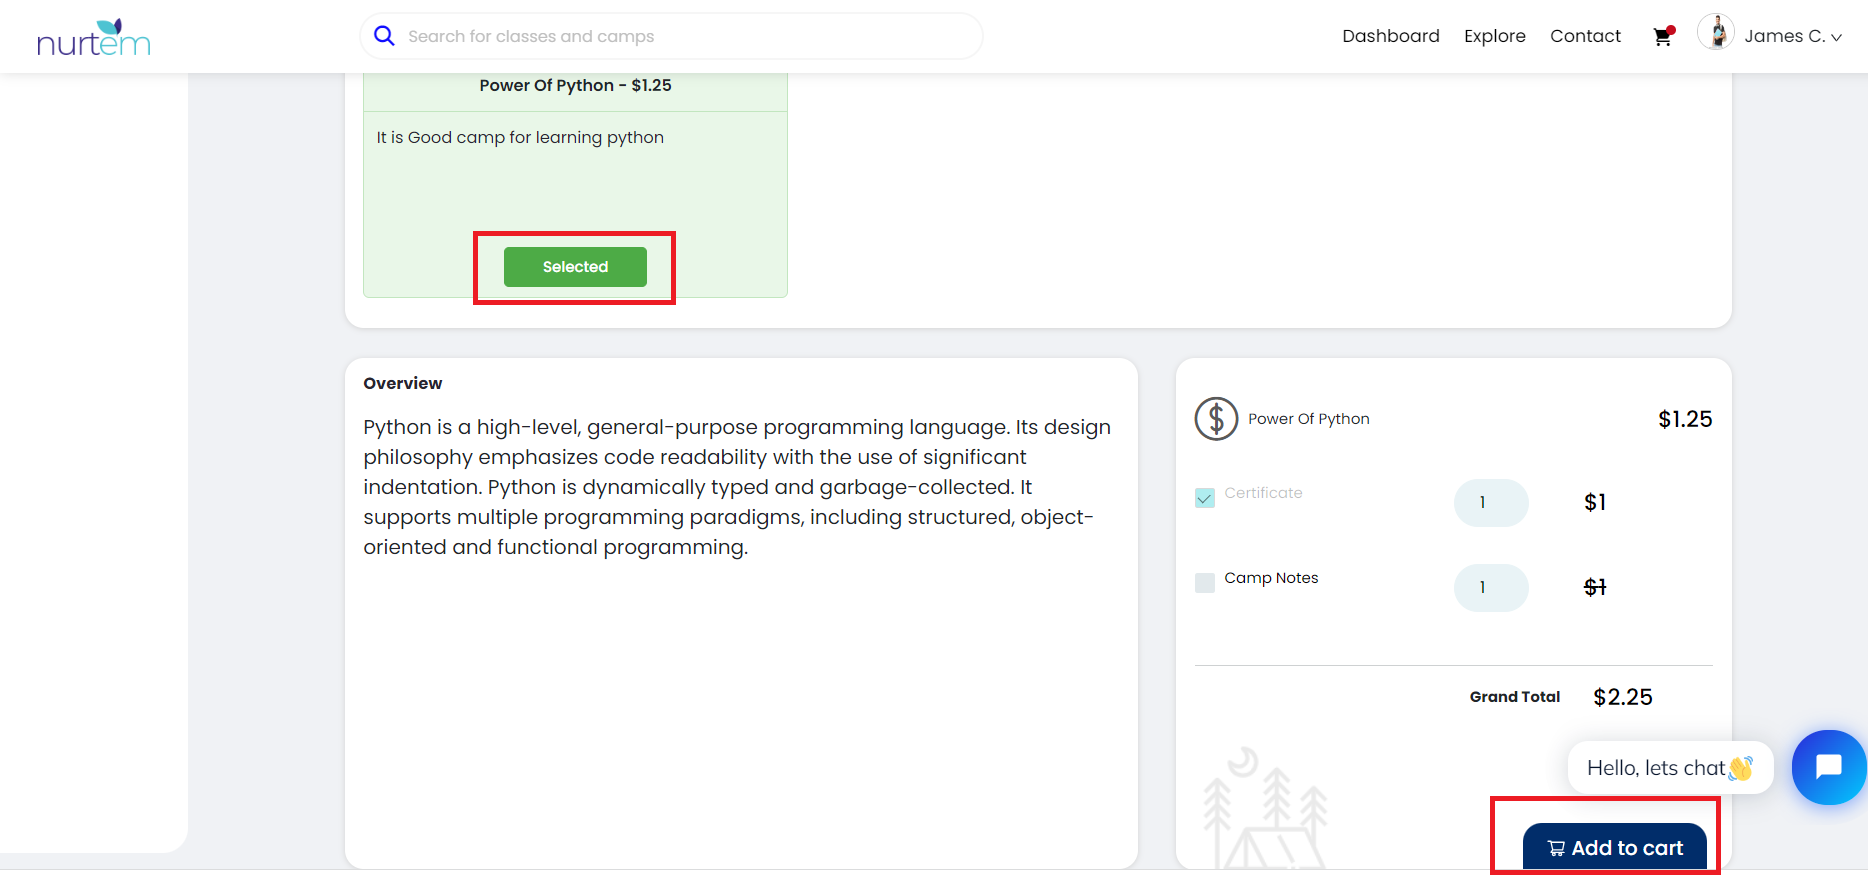Open the Contact page
1868x876 pixels.
point(1585,36)
